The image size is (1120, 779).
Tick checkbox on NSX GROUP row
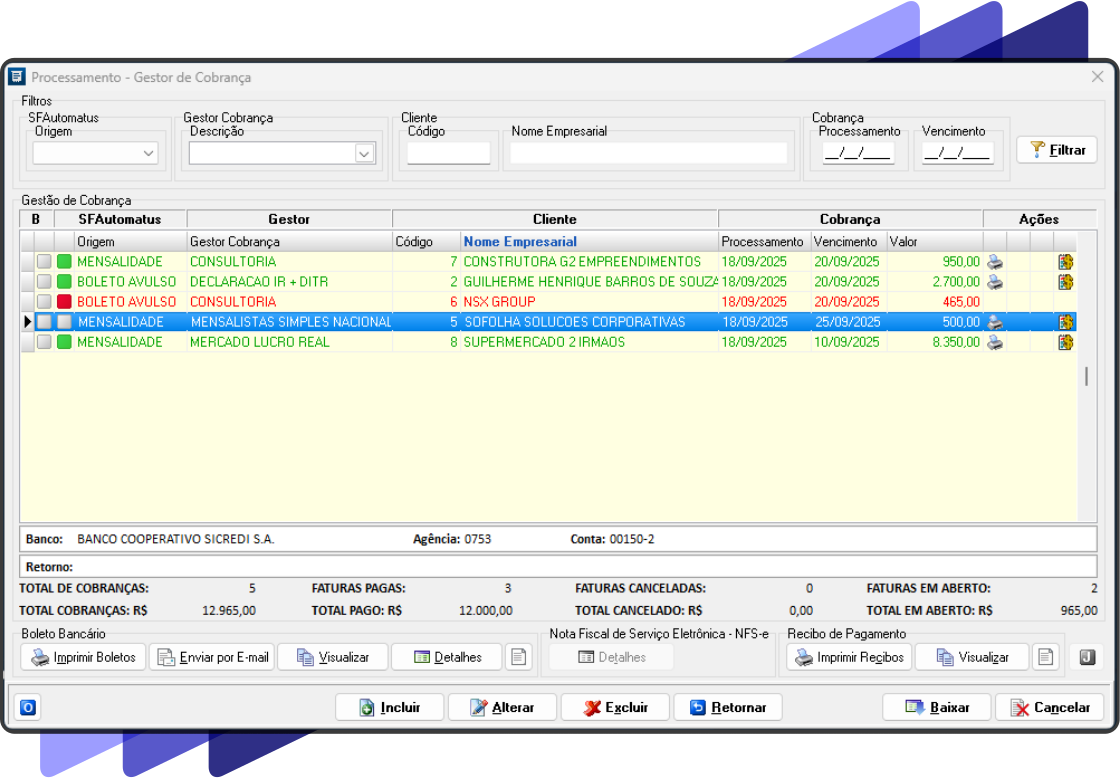[44, 302]
